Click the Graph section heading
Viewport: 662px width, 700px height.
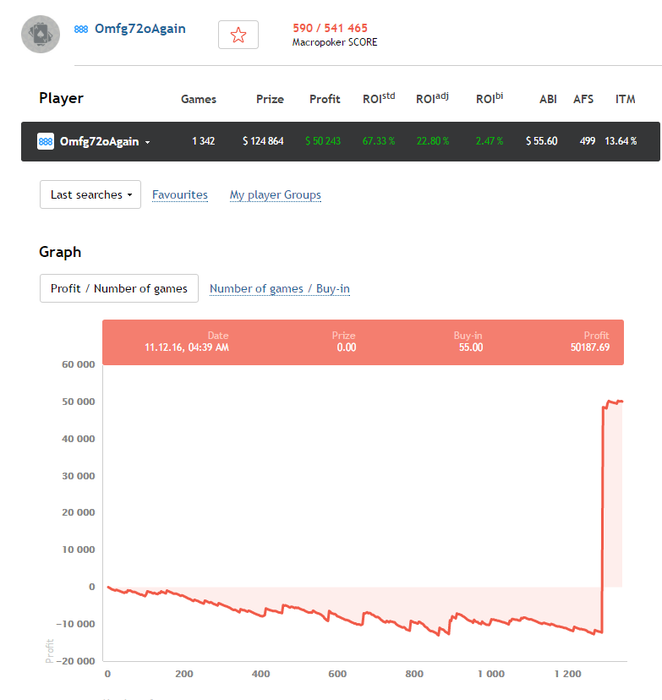(60, 252)
